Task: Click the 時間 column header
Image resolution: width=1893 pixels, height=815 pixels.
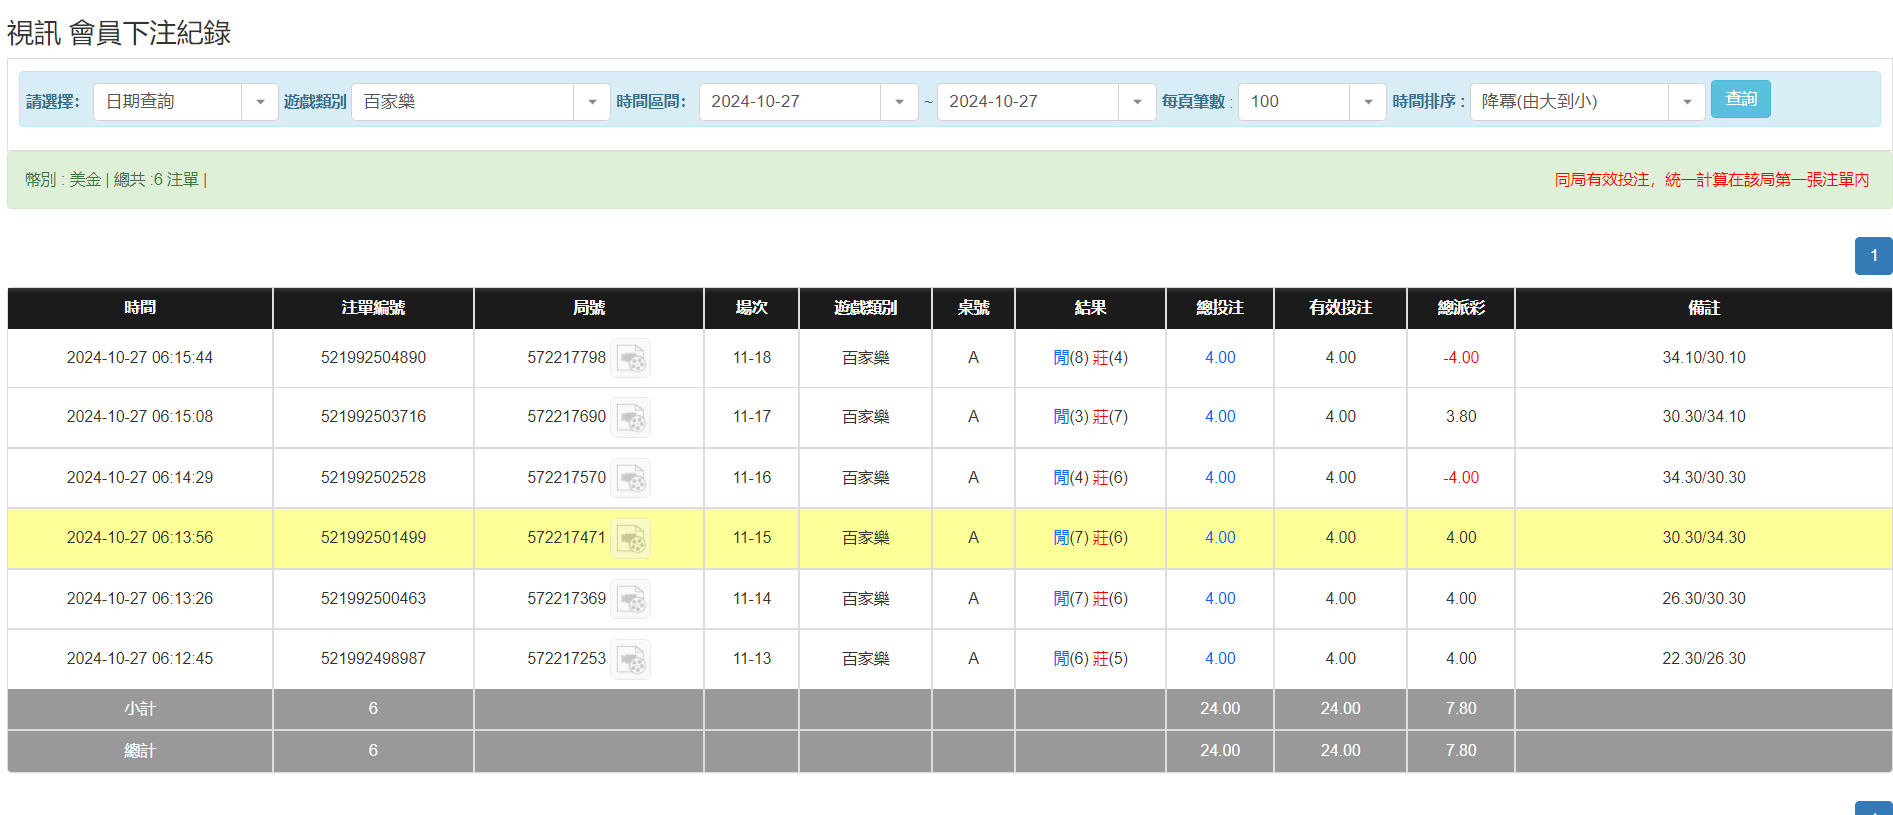Action: [140, 308]
